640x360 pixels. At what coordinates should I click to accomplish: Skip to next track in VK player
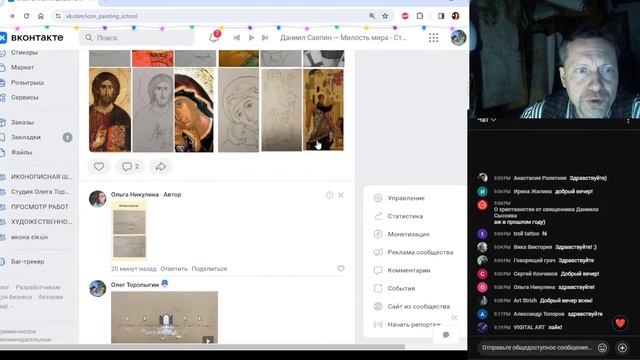(265, 38)
